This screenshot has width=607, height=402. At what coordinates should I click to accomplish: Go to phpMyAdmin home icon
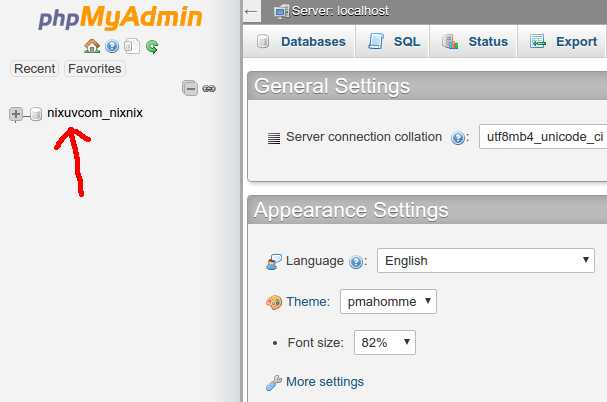[x=92, y=46]
